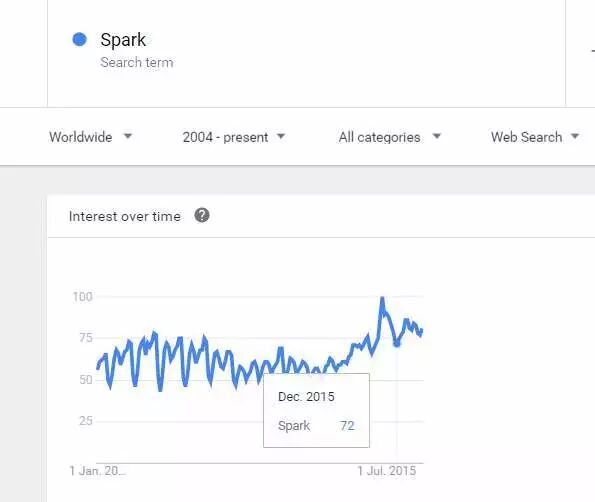595x502 pixels.
Task: Click the Search term subtitle under Spark
Action: [137, 62]
